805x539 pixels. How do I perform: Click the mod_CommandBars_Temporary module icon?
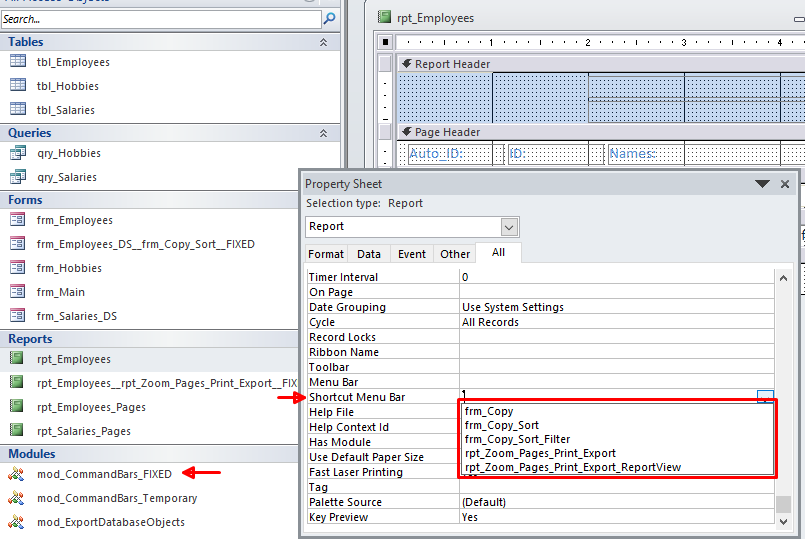pyautogui.click(x=16, y=497)
